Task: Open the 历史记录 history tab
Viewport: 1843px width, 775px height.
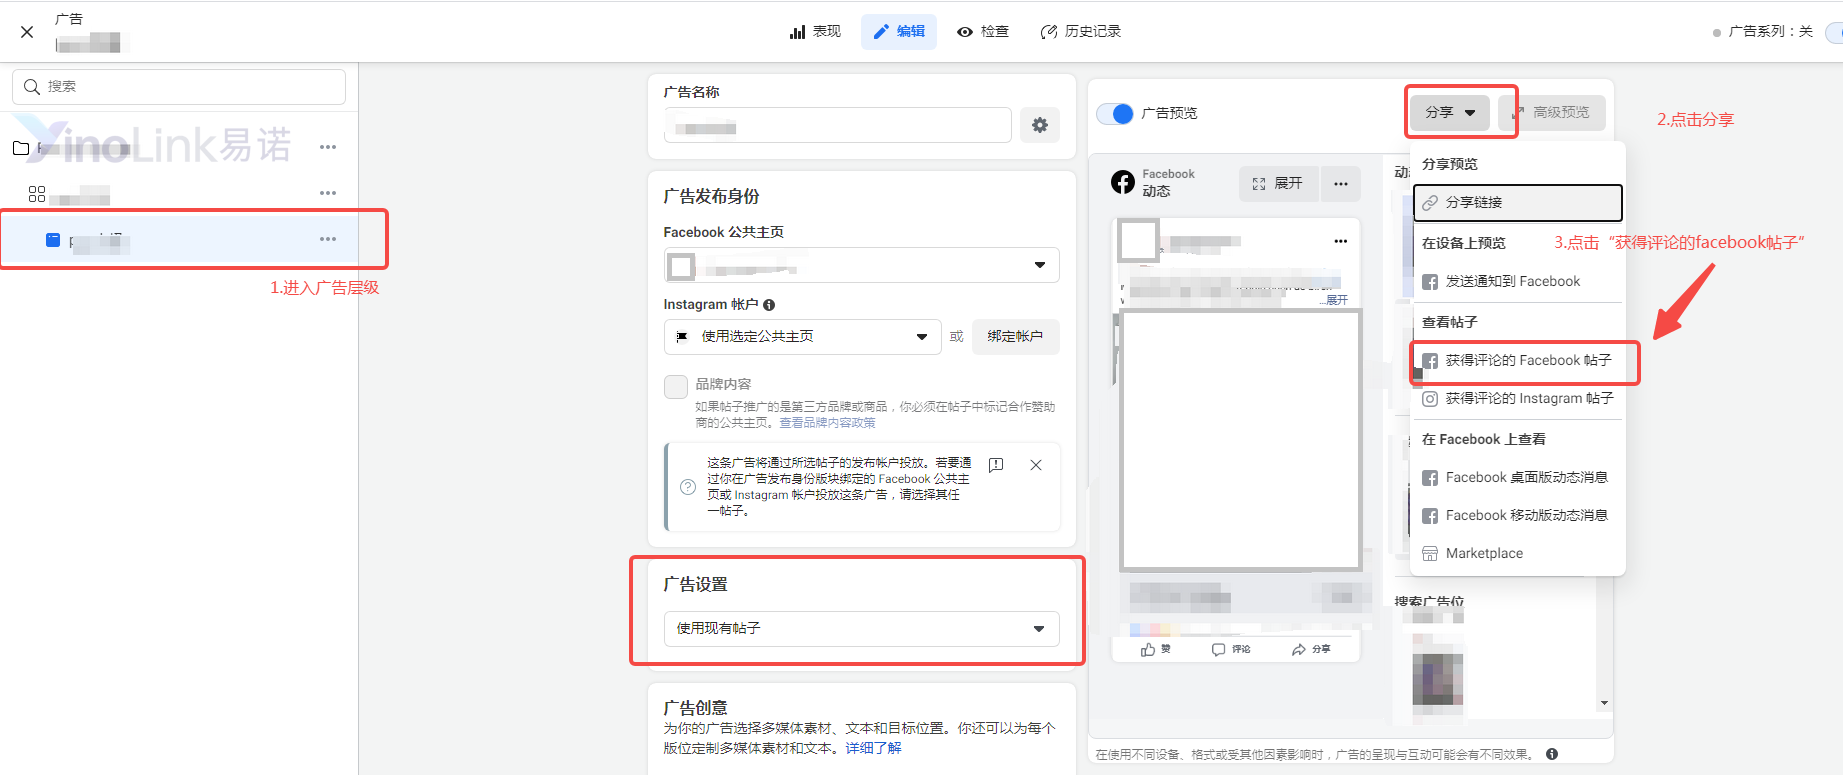Action: pyautogui.click(x=1081, y=31)
